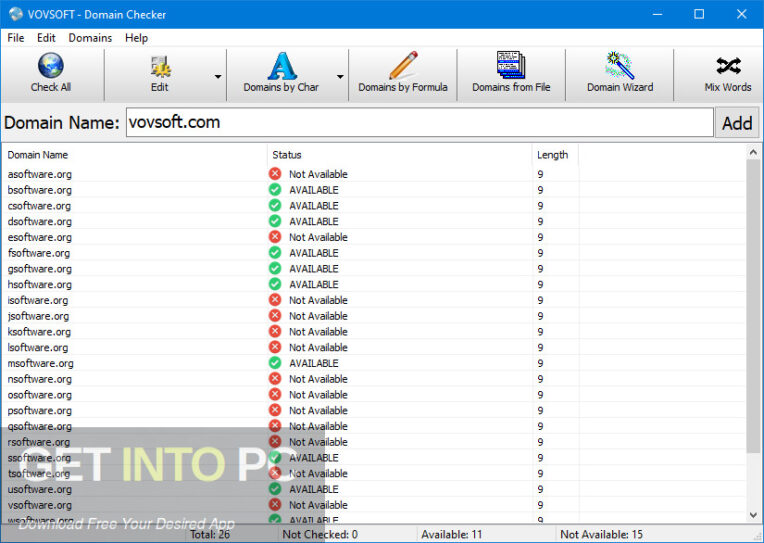The image size is (764, 543).
Task: Select the vsoftware.org domain name
Action: pyautogui.click(x=39, y=505)
